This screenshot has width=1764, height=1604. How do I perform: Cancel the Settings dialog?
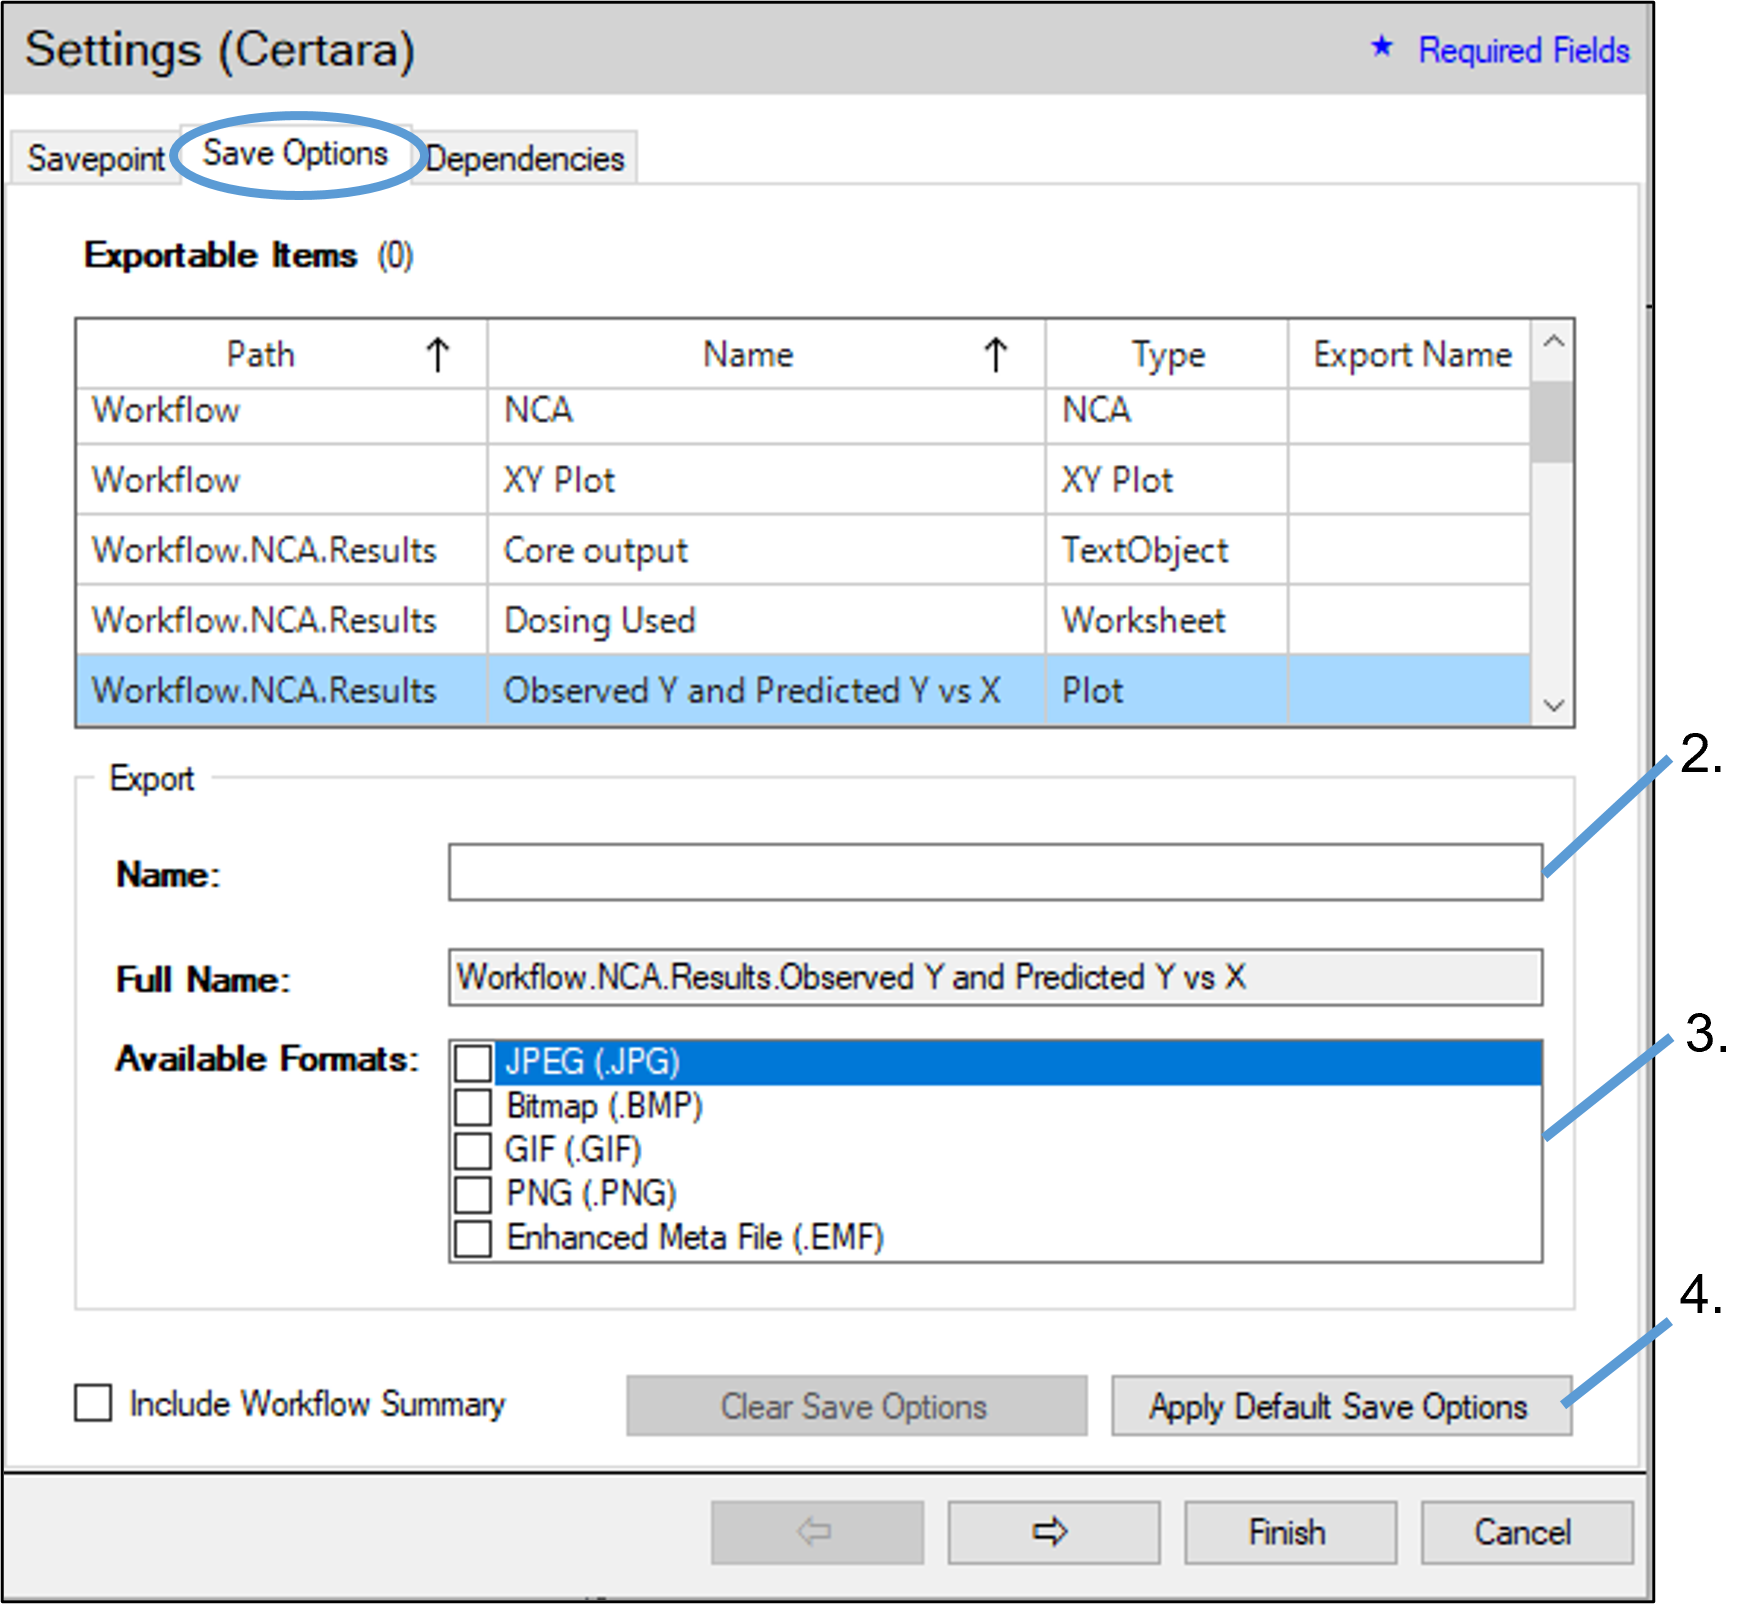(1523, 1531)
